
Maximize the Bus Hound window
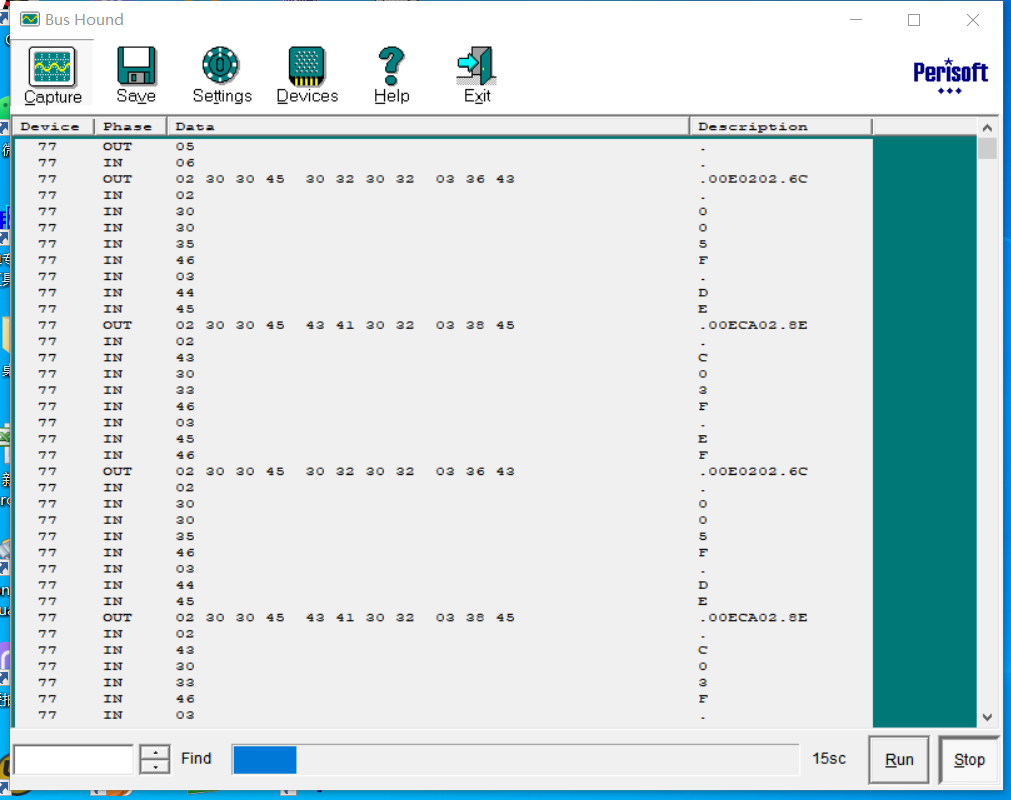click(x=914, y=20)
